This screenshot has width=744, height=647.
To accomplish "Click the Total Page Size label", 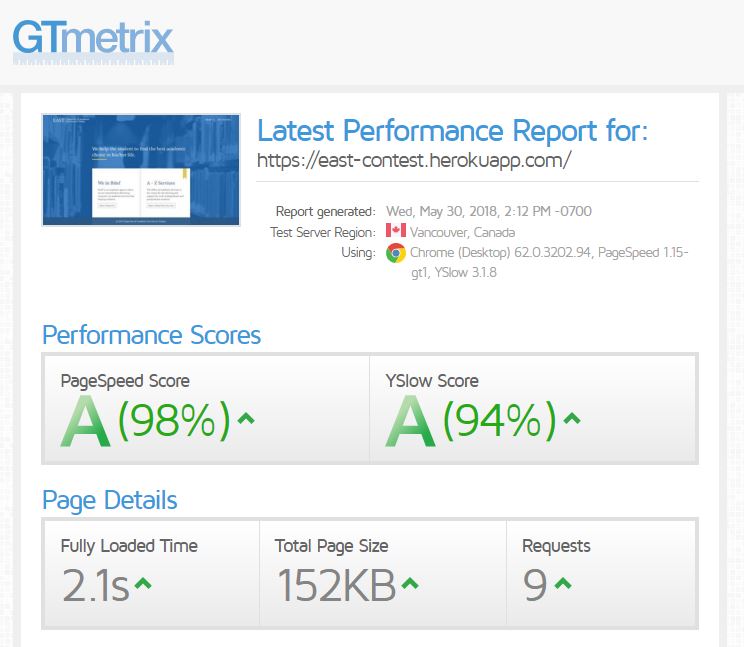I will pos(331,546).
